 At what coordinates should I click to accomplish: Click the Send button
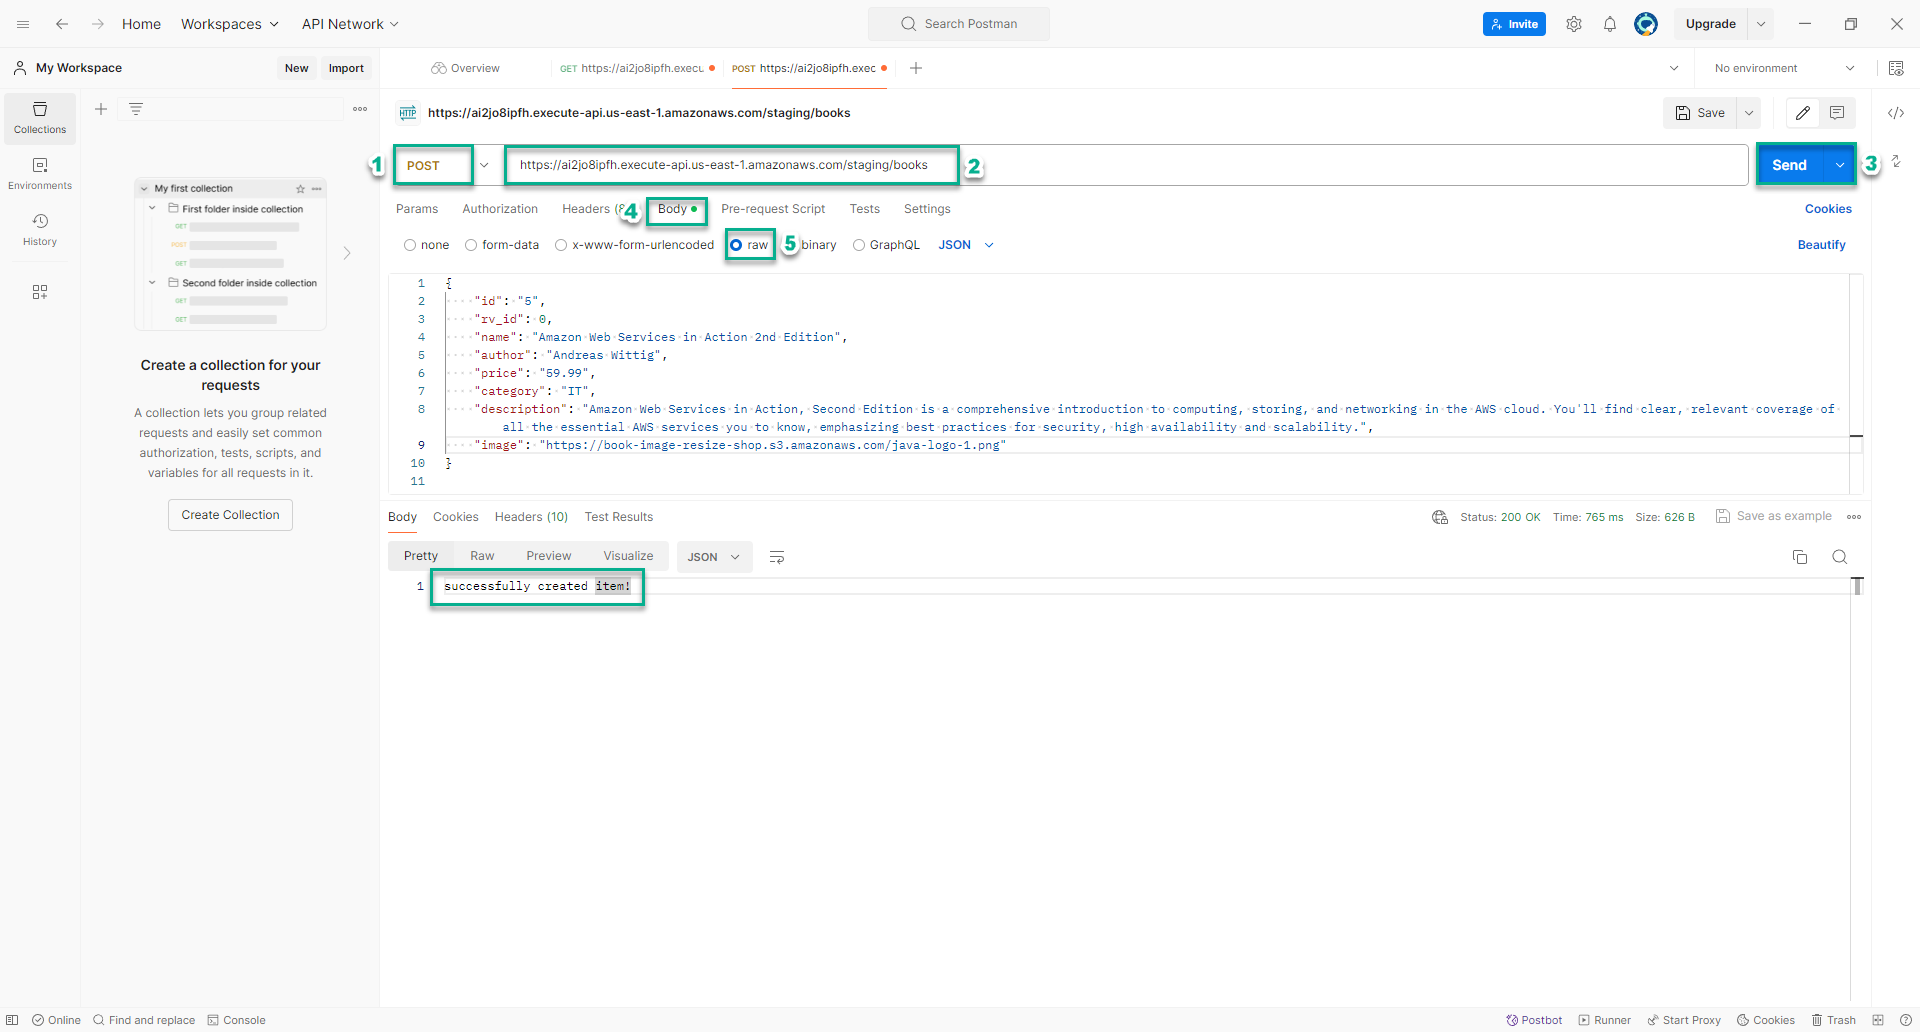(1790, 165)
